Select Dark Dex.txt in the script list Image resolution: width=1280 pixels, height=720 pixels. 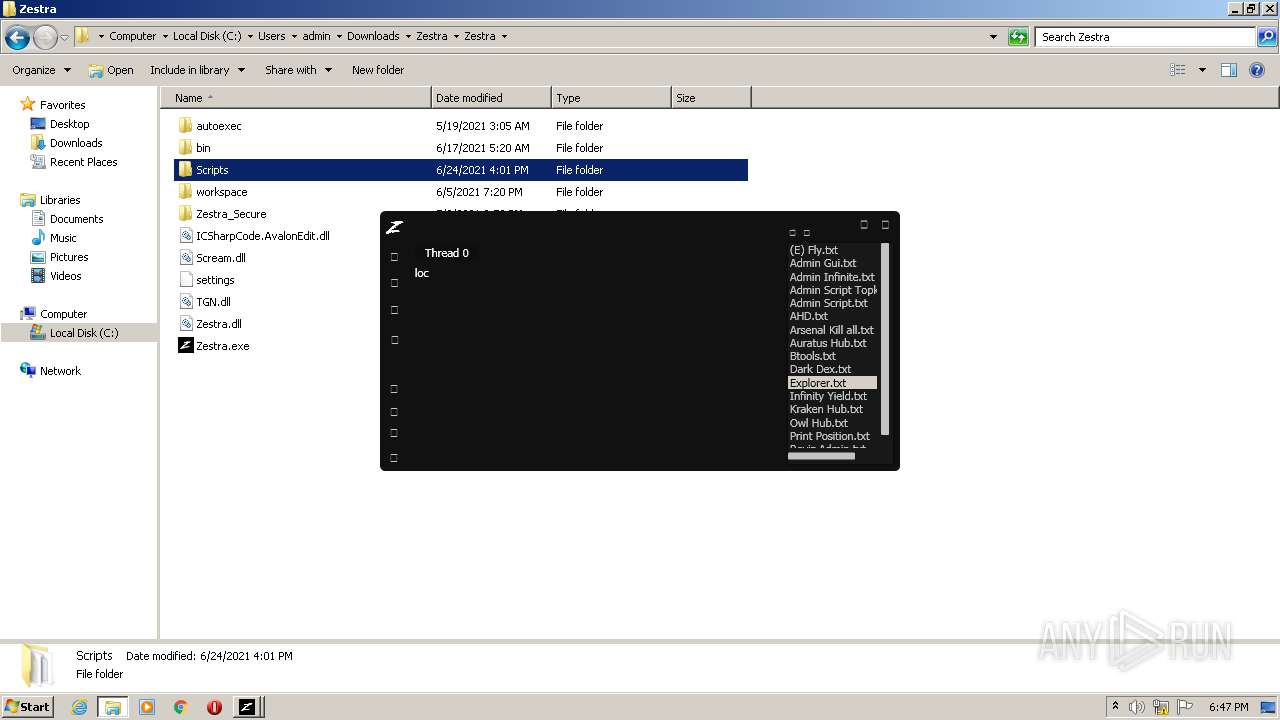(x=820, y=369)
